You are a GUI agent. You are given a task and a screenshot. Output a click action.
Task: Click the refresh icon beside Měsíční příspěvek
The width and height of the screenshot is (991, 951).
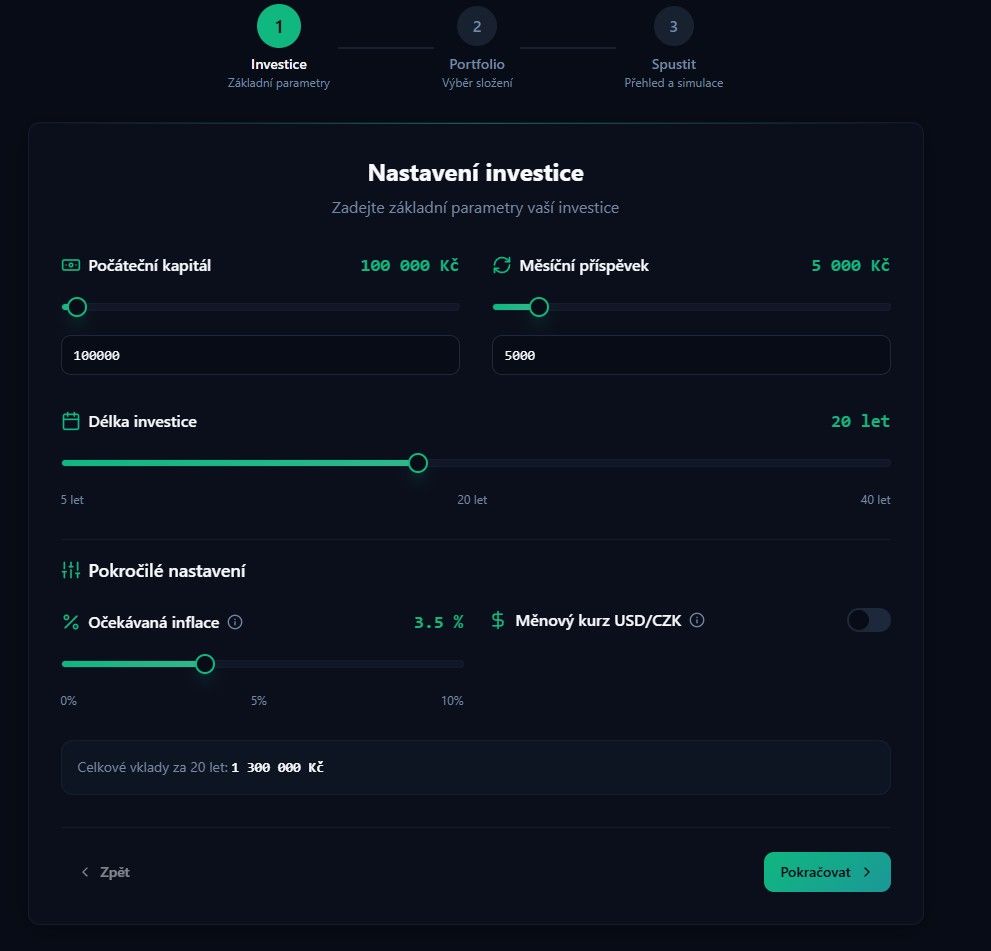pos(501,265)
